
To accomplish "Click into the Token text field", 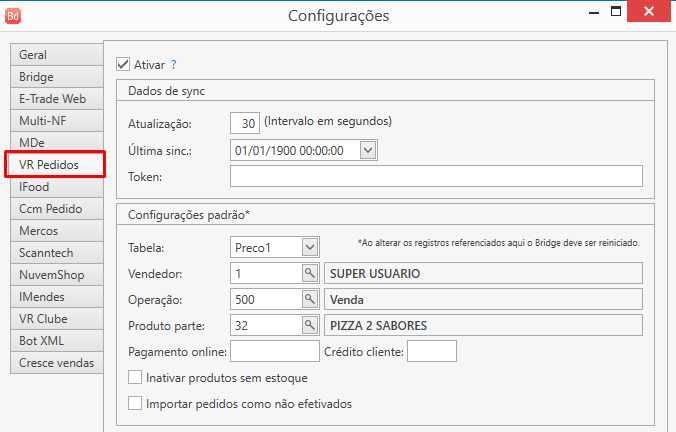I will tap(436, 176).
